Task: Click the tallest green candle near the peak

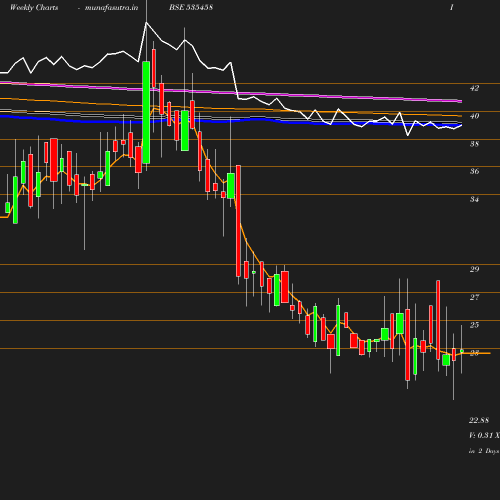Action: click(x=146, y=112)
